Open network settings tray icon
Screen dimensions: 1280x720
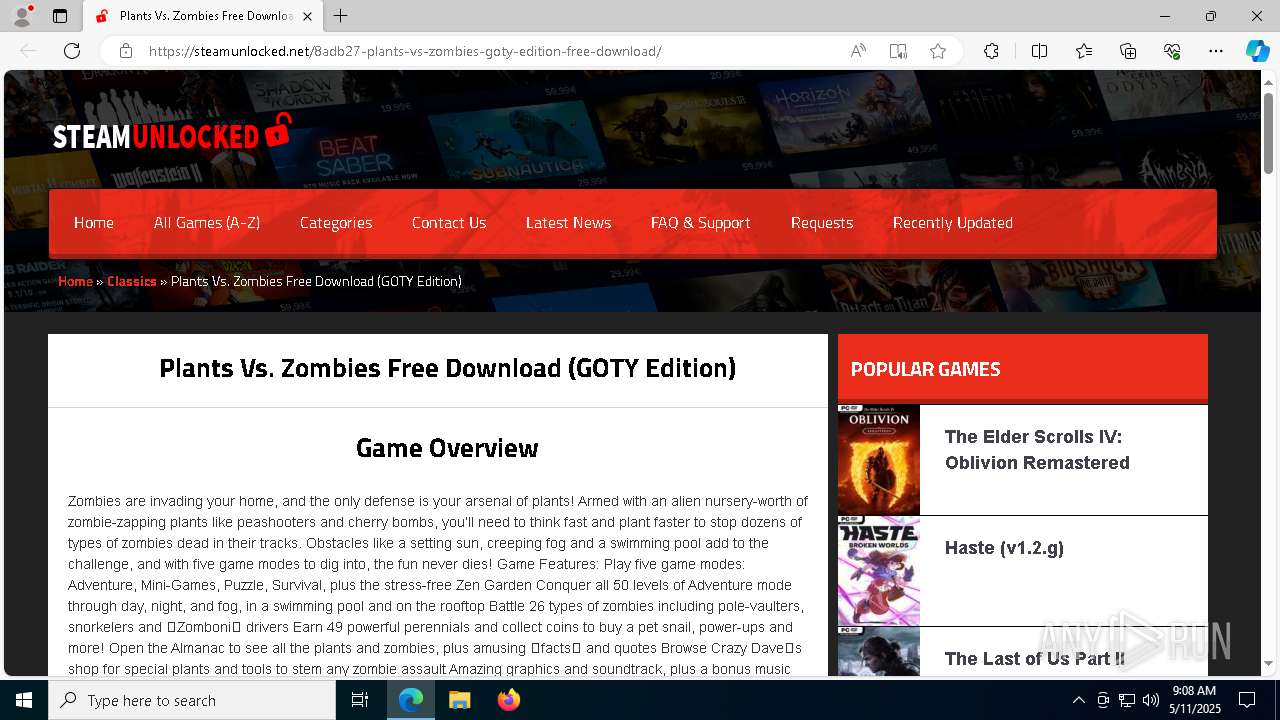pos(1127,700)
